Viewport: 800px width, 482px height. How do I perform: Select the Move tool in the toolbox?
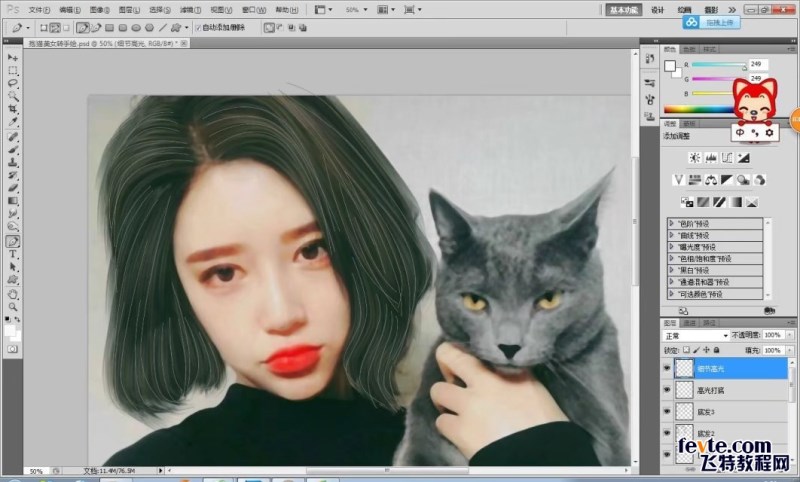click(x=13, y=58)
